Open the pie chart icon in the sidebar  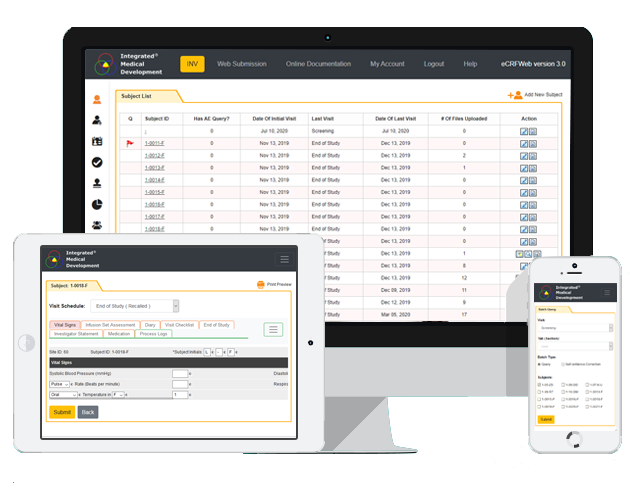point(97,205)
